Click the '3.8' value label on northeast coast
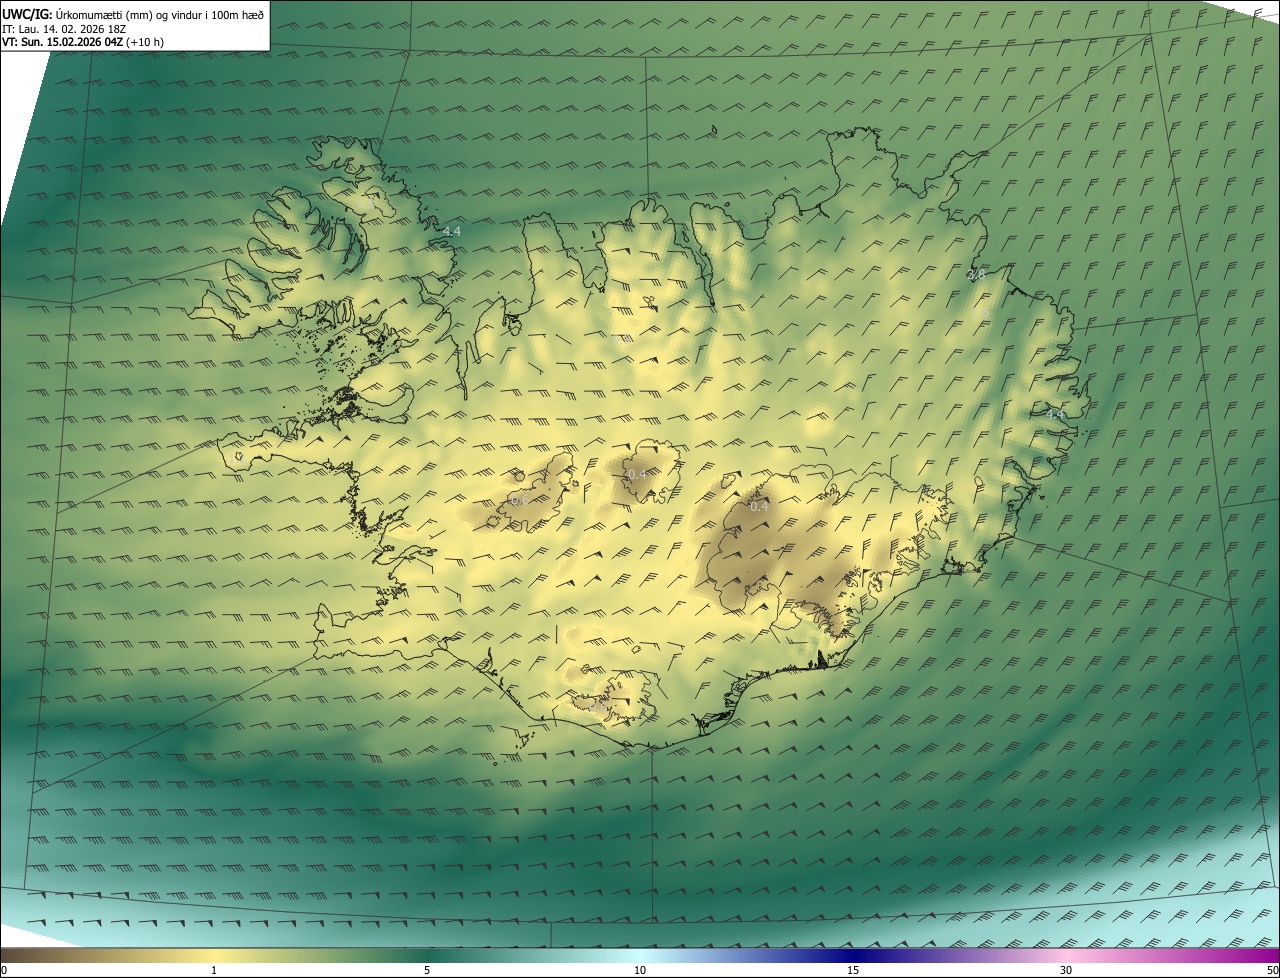1280x978 pixels. coord(977,274)
